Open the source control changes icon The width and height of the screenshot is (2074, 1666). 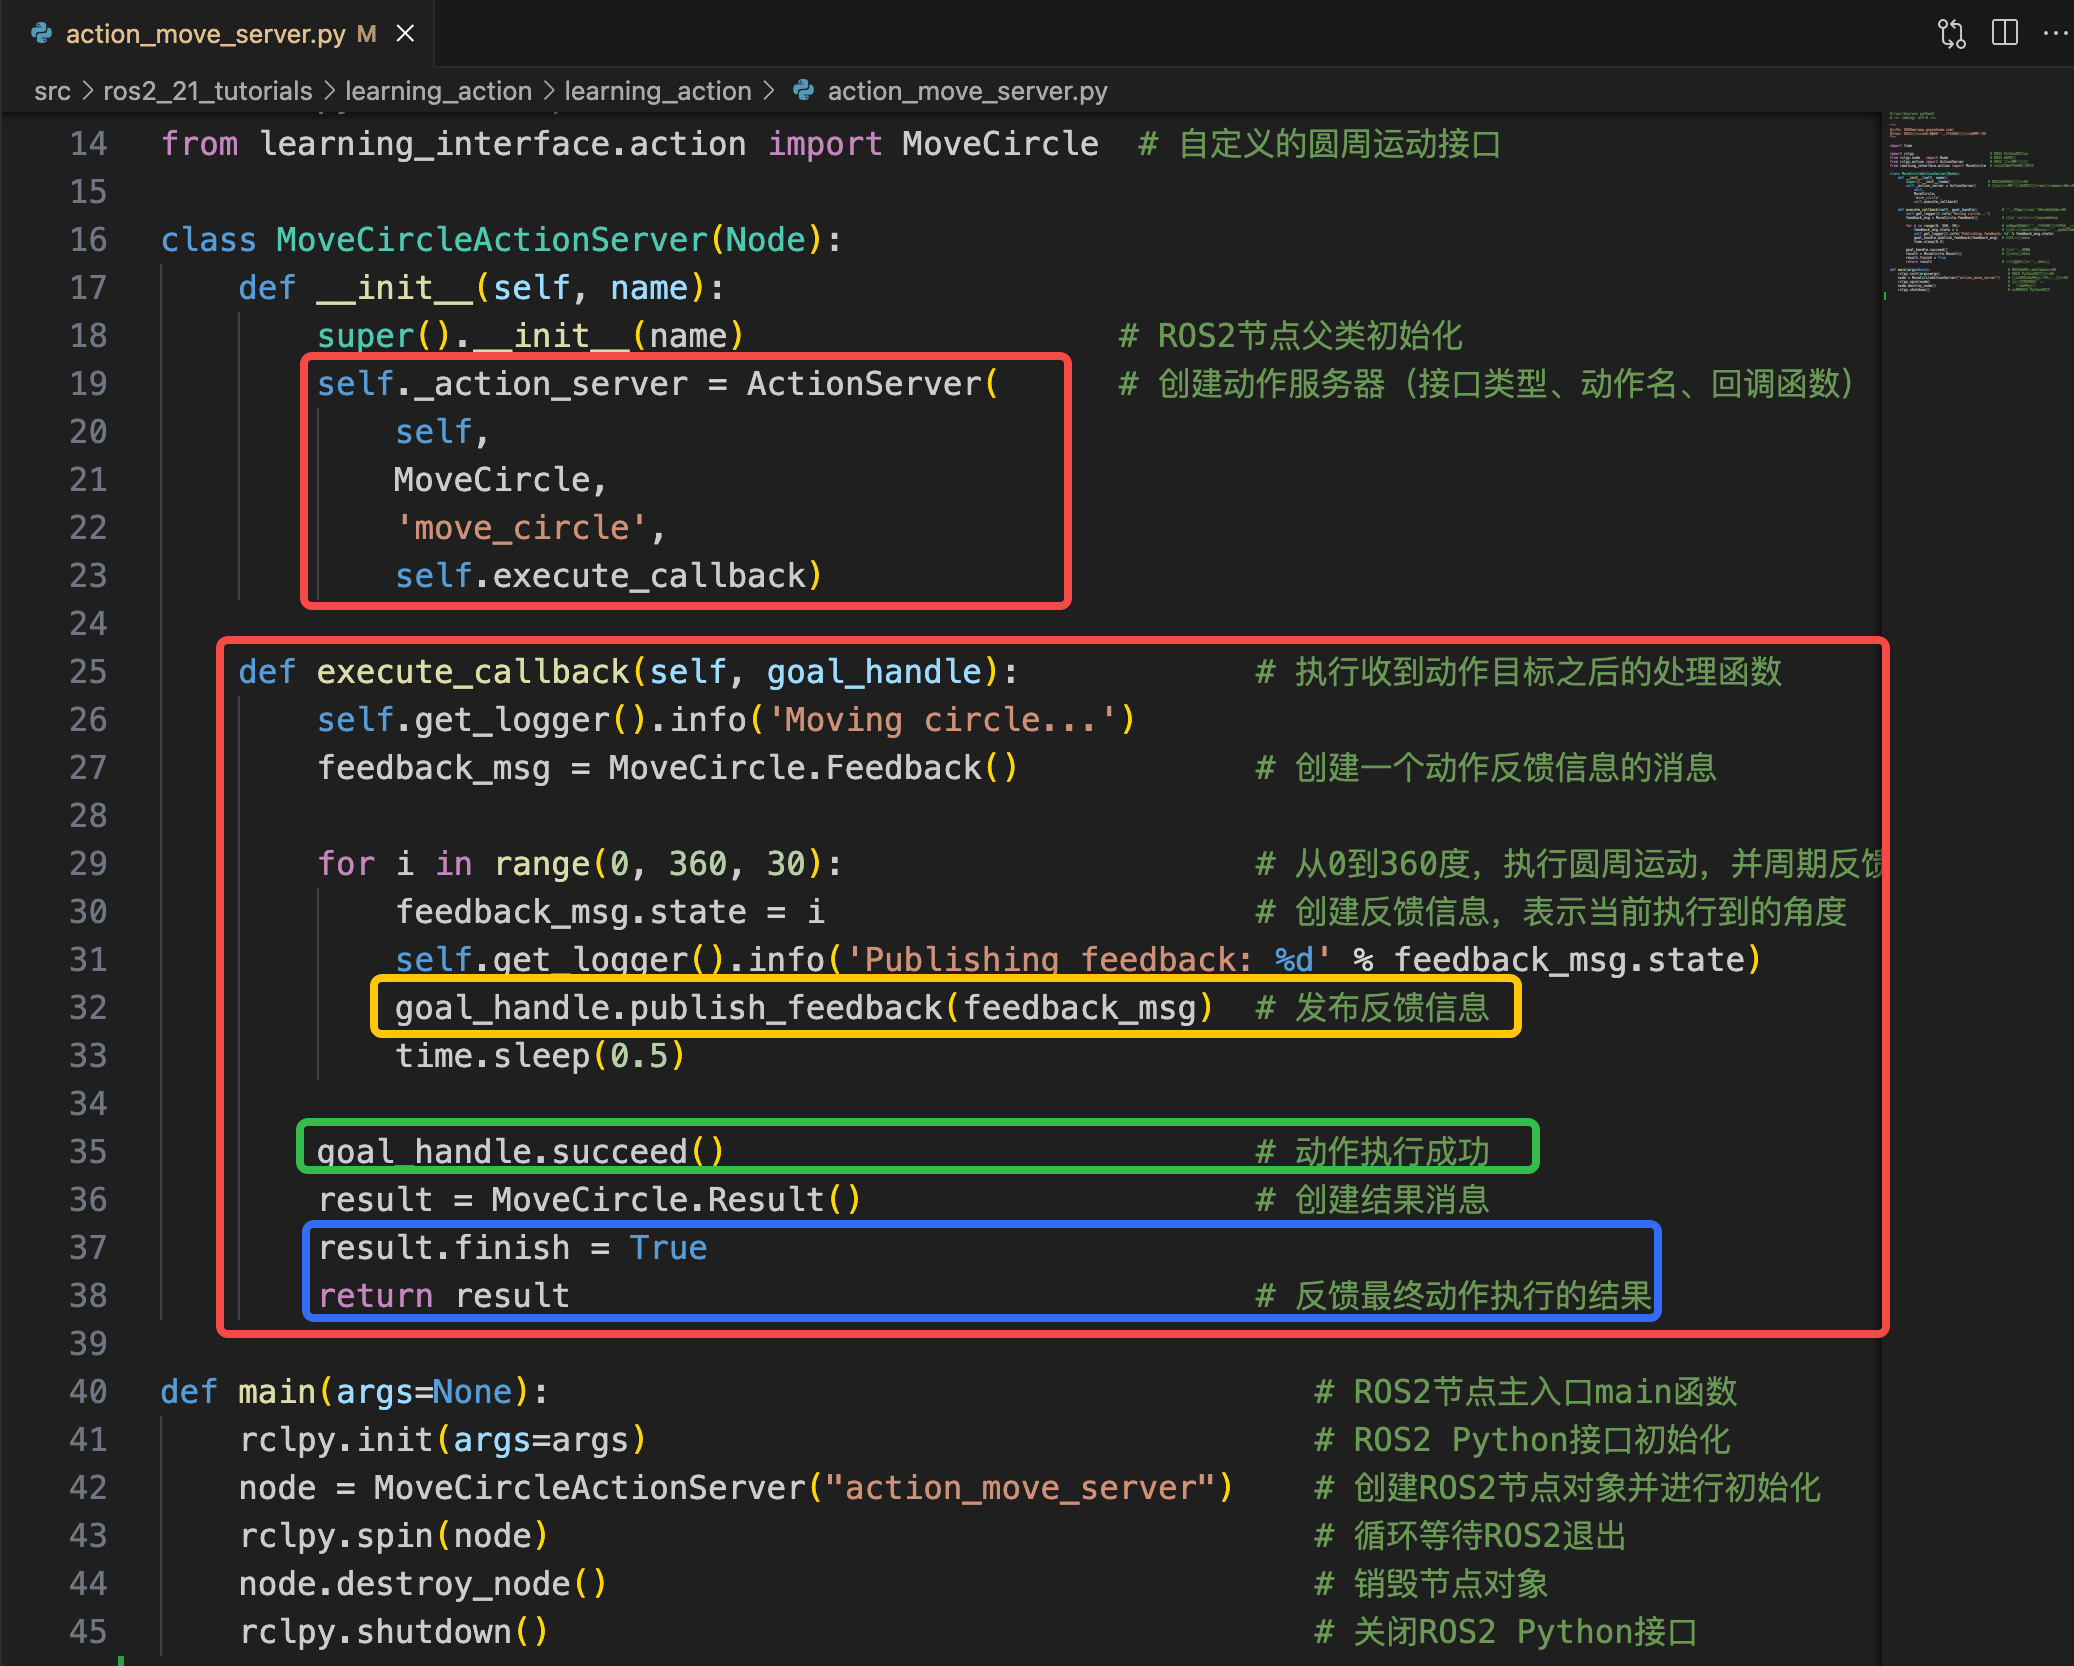[1951, 33]
